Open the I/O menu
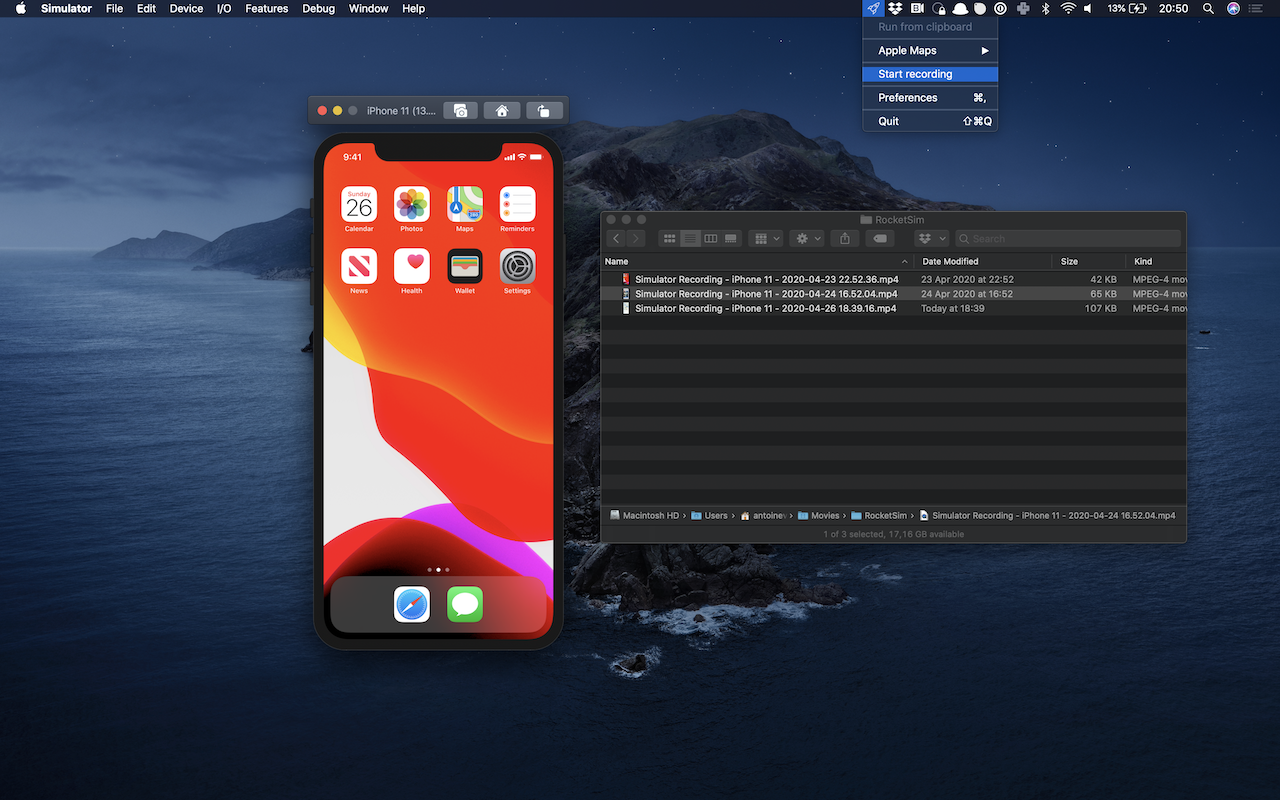The height and width of the screenshot is (800, 1280). click(224, 8)
